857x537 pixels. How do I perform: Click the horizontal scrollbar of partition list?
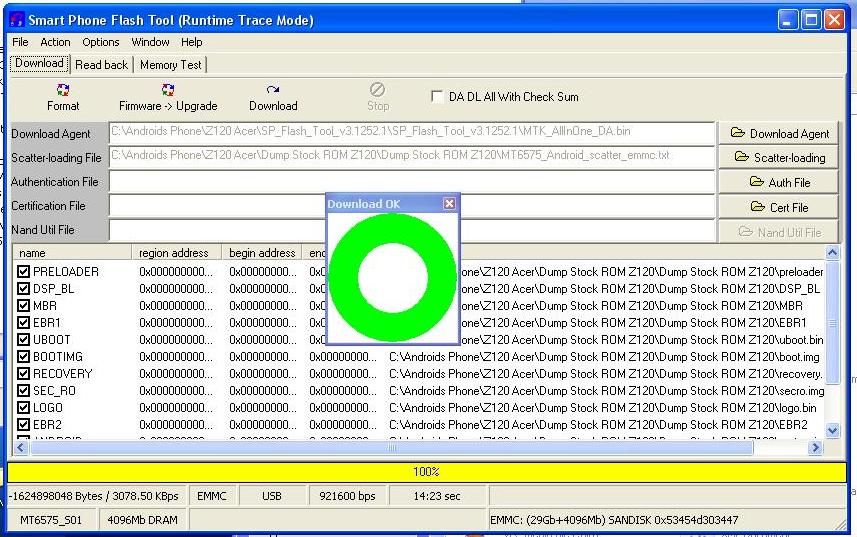pos(400,449)
